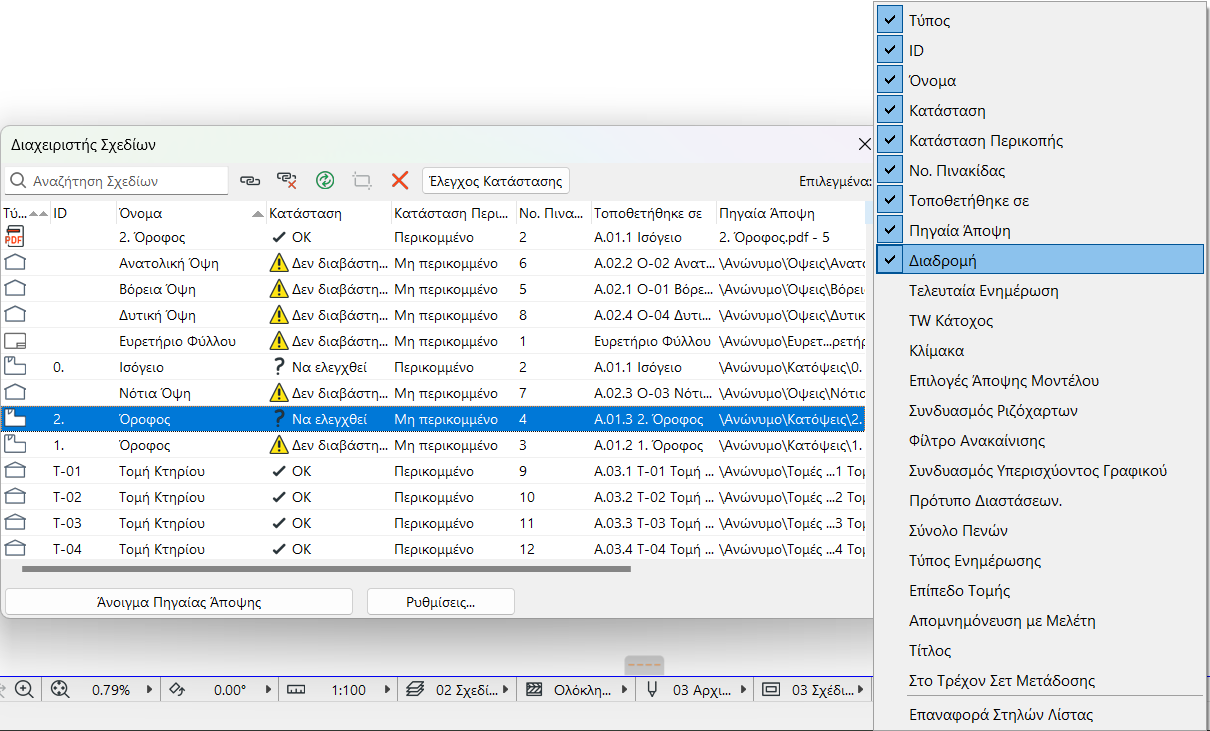
Task: Open the 1:100 scale dropdown arrow
Action: [387, 689]
